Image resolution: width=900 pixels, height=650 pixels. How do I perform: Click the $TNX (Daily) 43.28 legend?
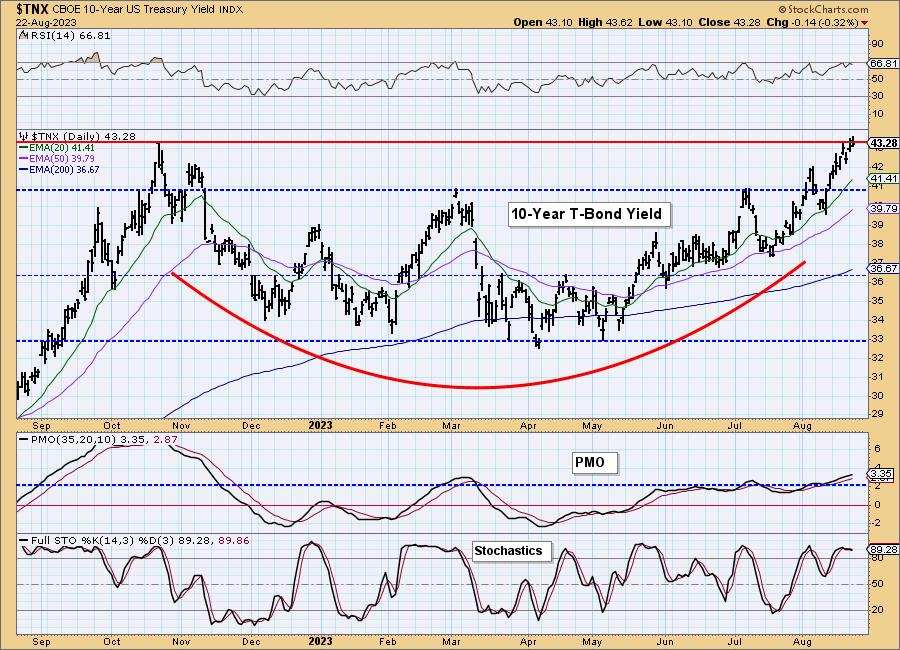pyautogui.click(x=83, y=137)
